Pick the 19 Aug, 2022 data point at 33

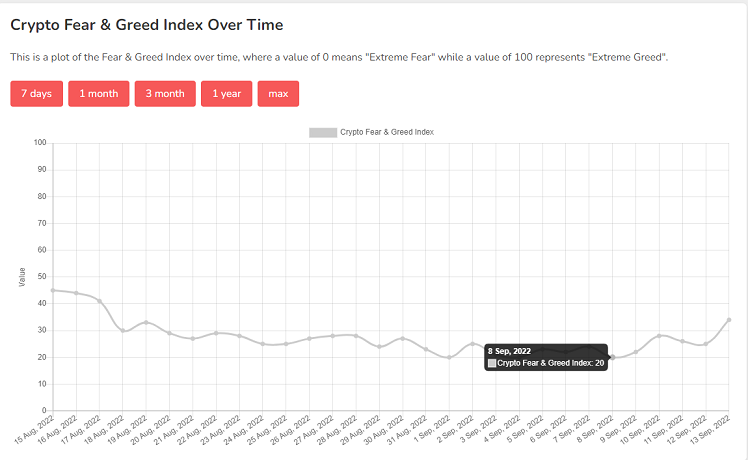click(x=146, y=322)
